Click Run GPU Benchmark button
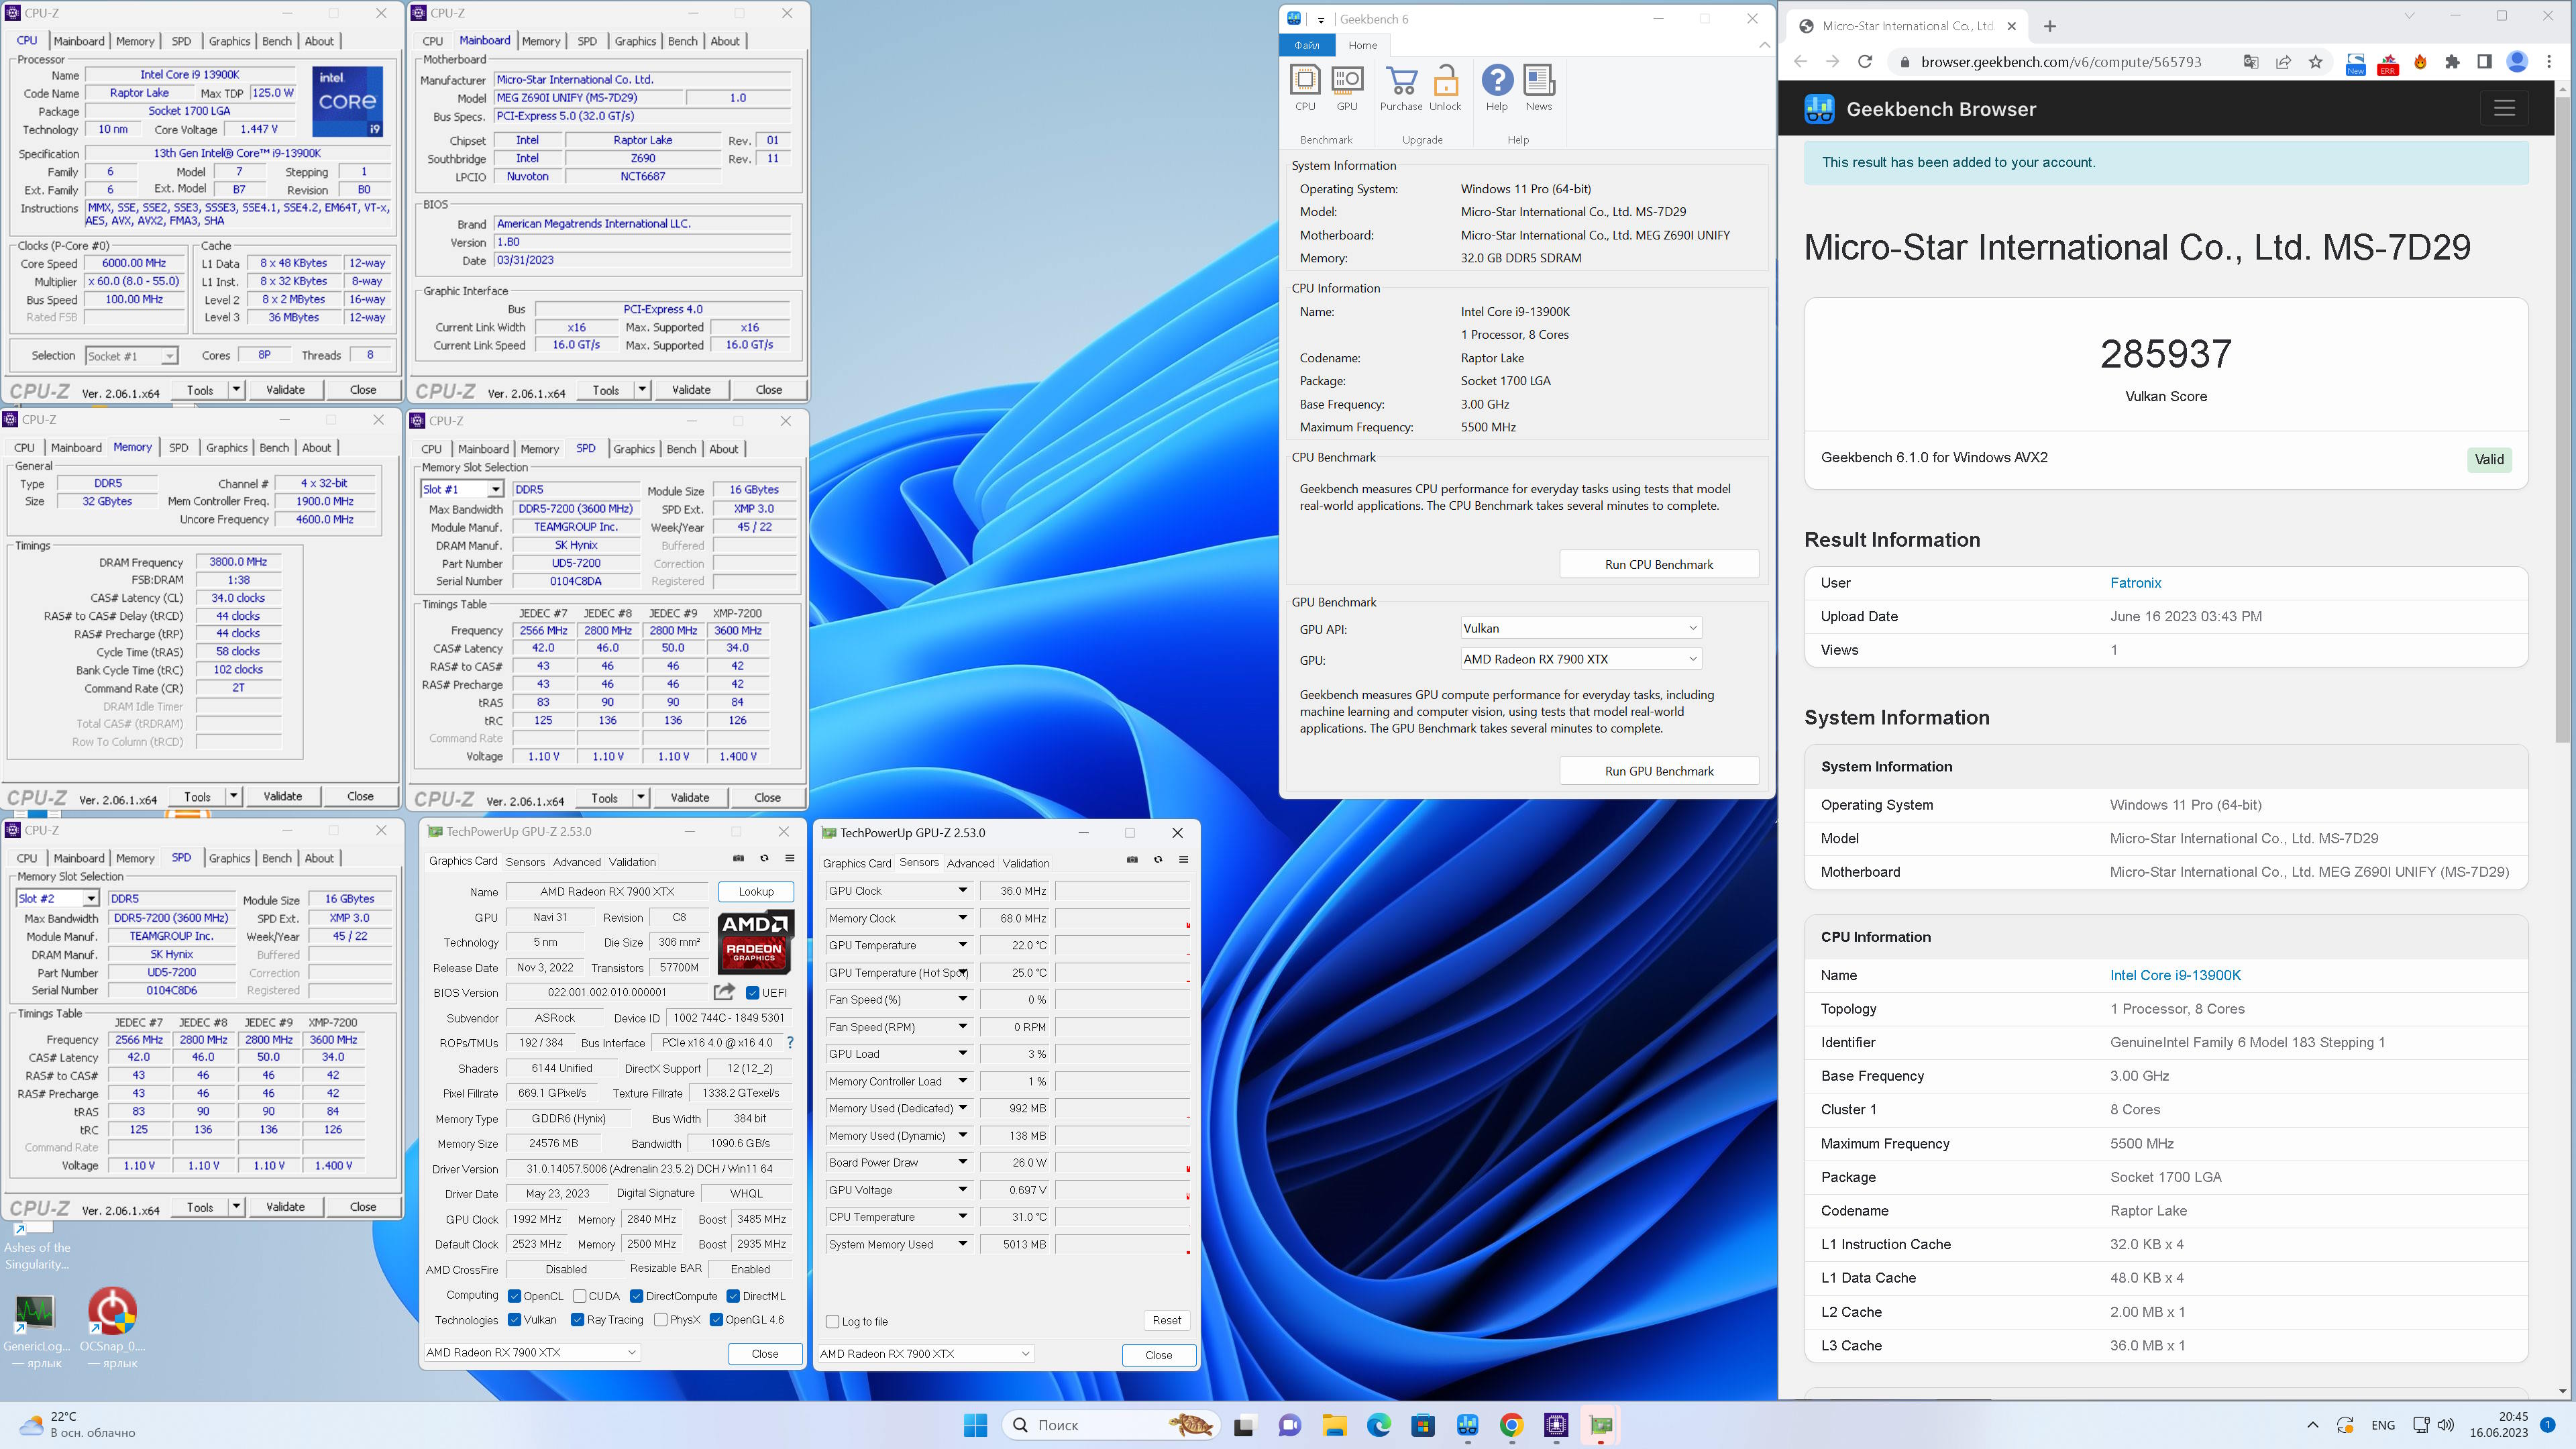 (x=1659, y=771)
